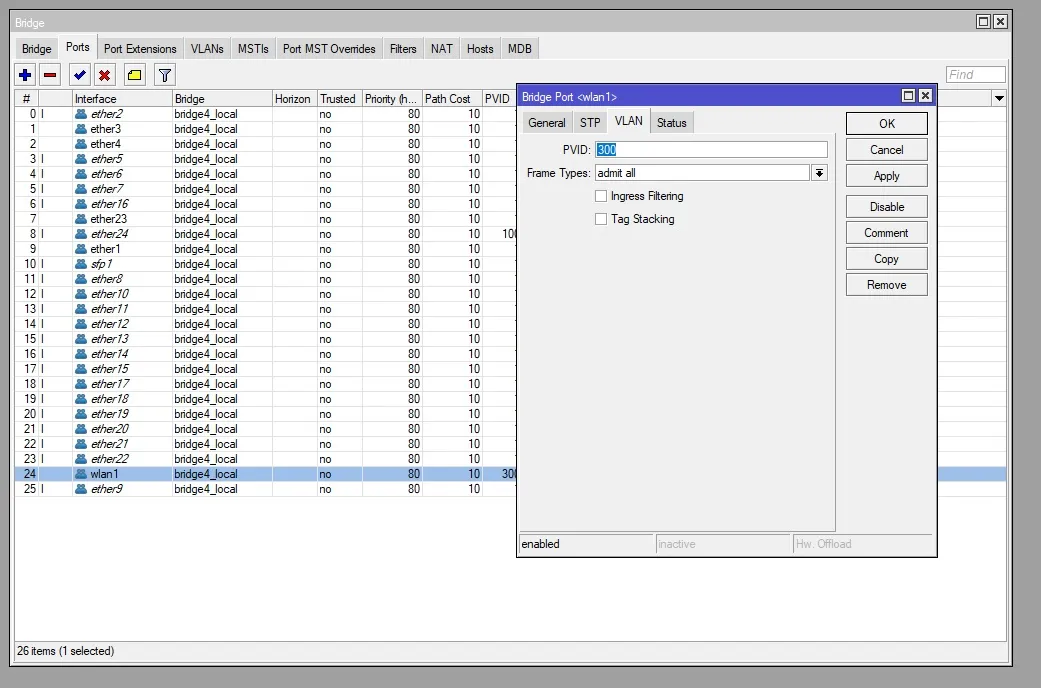The image size is (1041, 688).
Task: Click the red X Disable icon
Action: point(104,75)
